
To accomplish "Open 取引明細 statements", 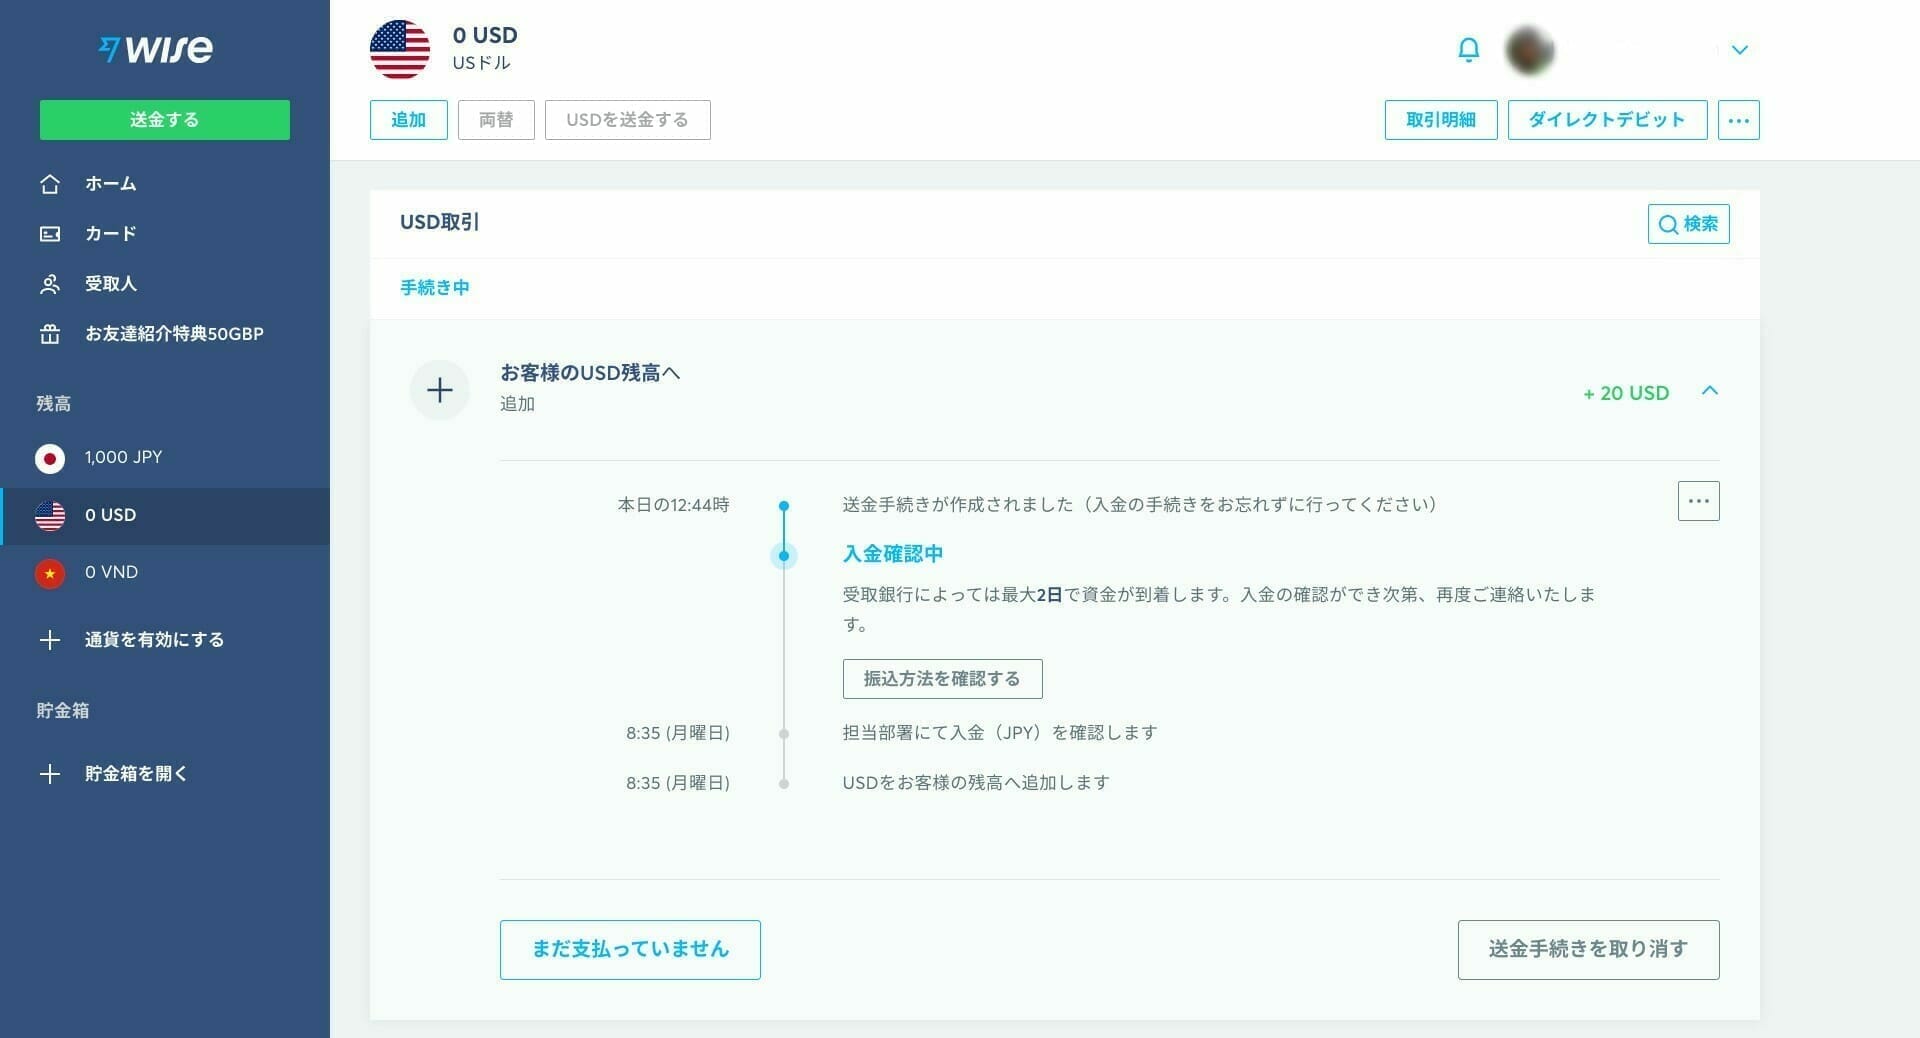I will (1441, 120).
